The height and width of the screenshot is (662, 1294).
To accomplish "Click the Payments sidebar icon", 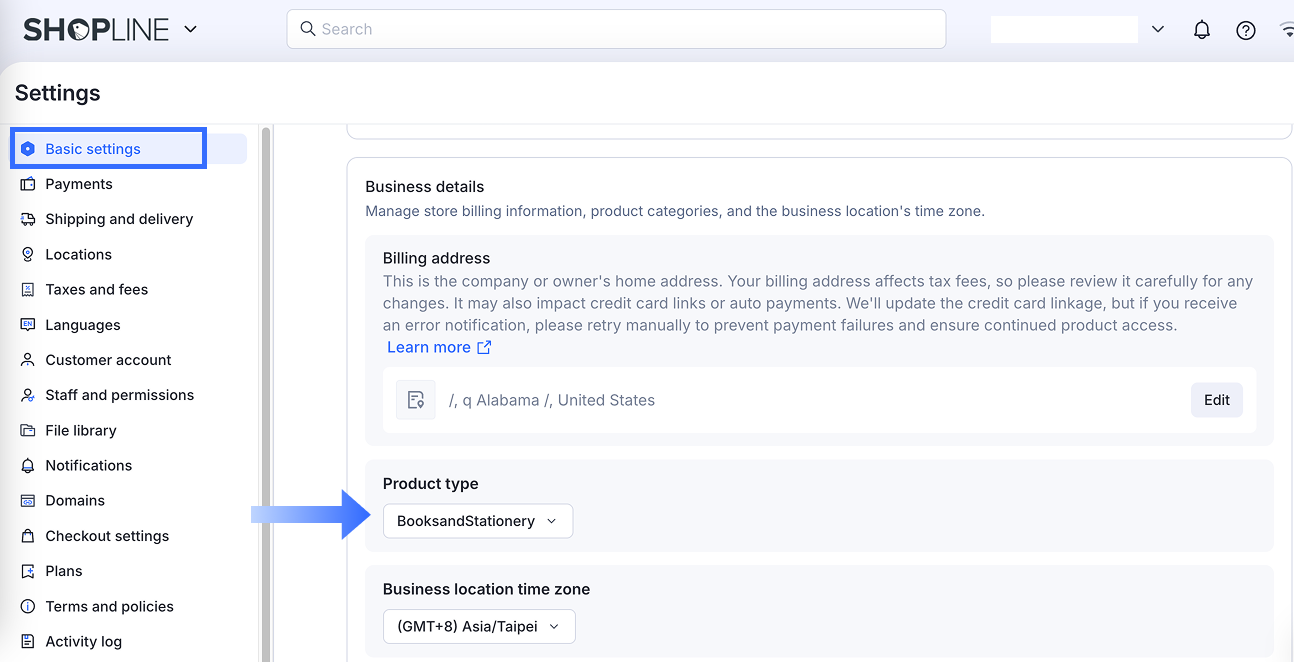I will 28,184.
